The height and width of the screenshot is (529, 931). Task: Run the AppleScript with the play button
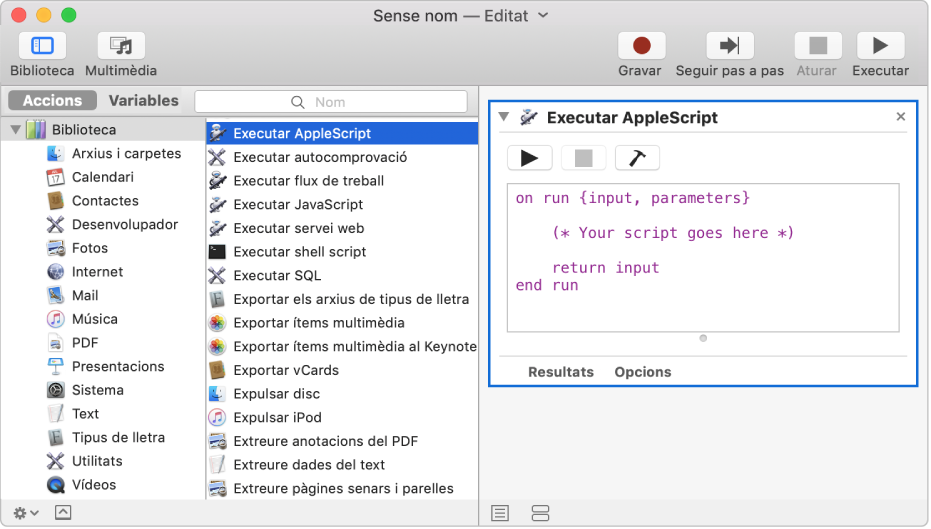tap(529, 158)
